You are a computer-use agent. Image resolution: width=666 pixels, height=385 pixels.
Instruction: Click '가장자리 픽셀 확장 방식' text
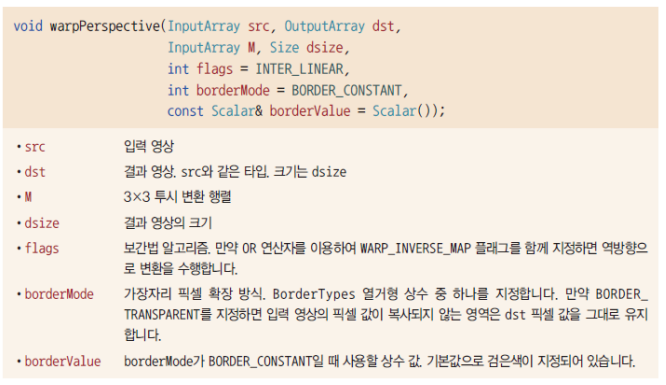point(193,294)
